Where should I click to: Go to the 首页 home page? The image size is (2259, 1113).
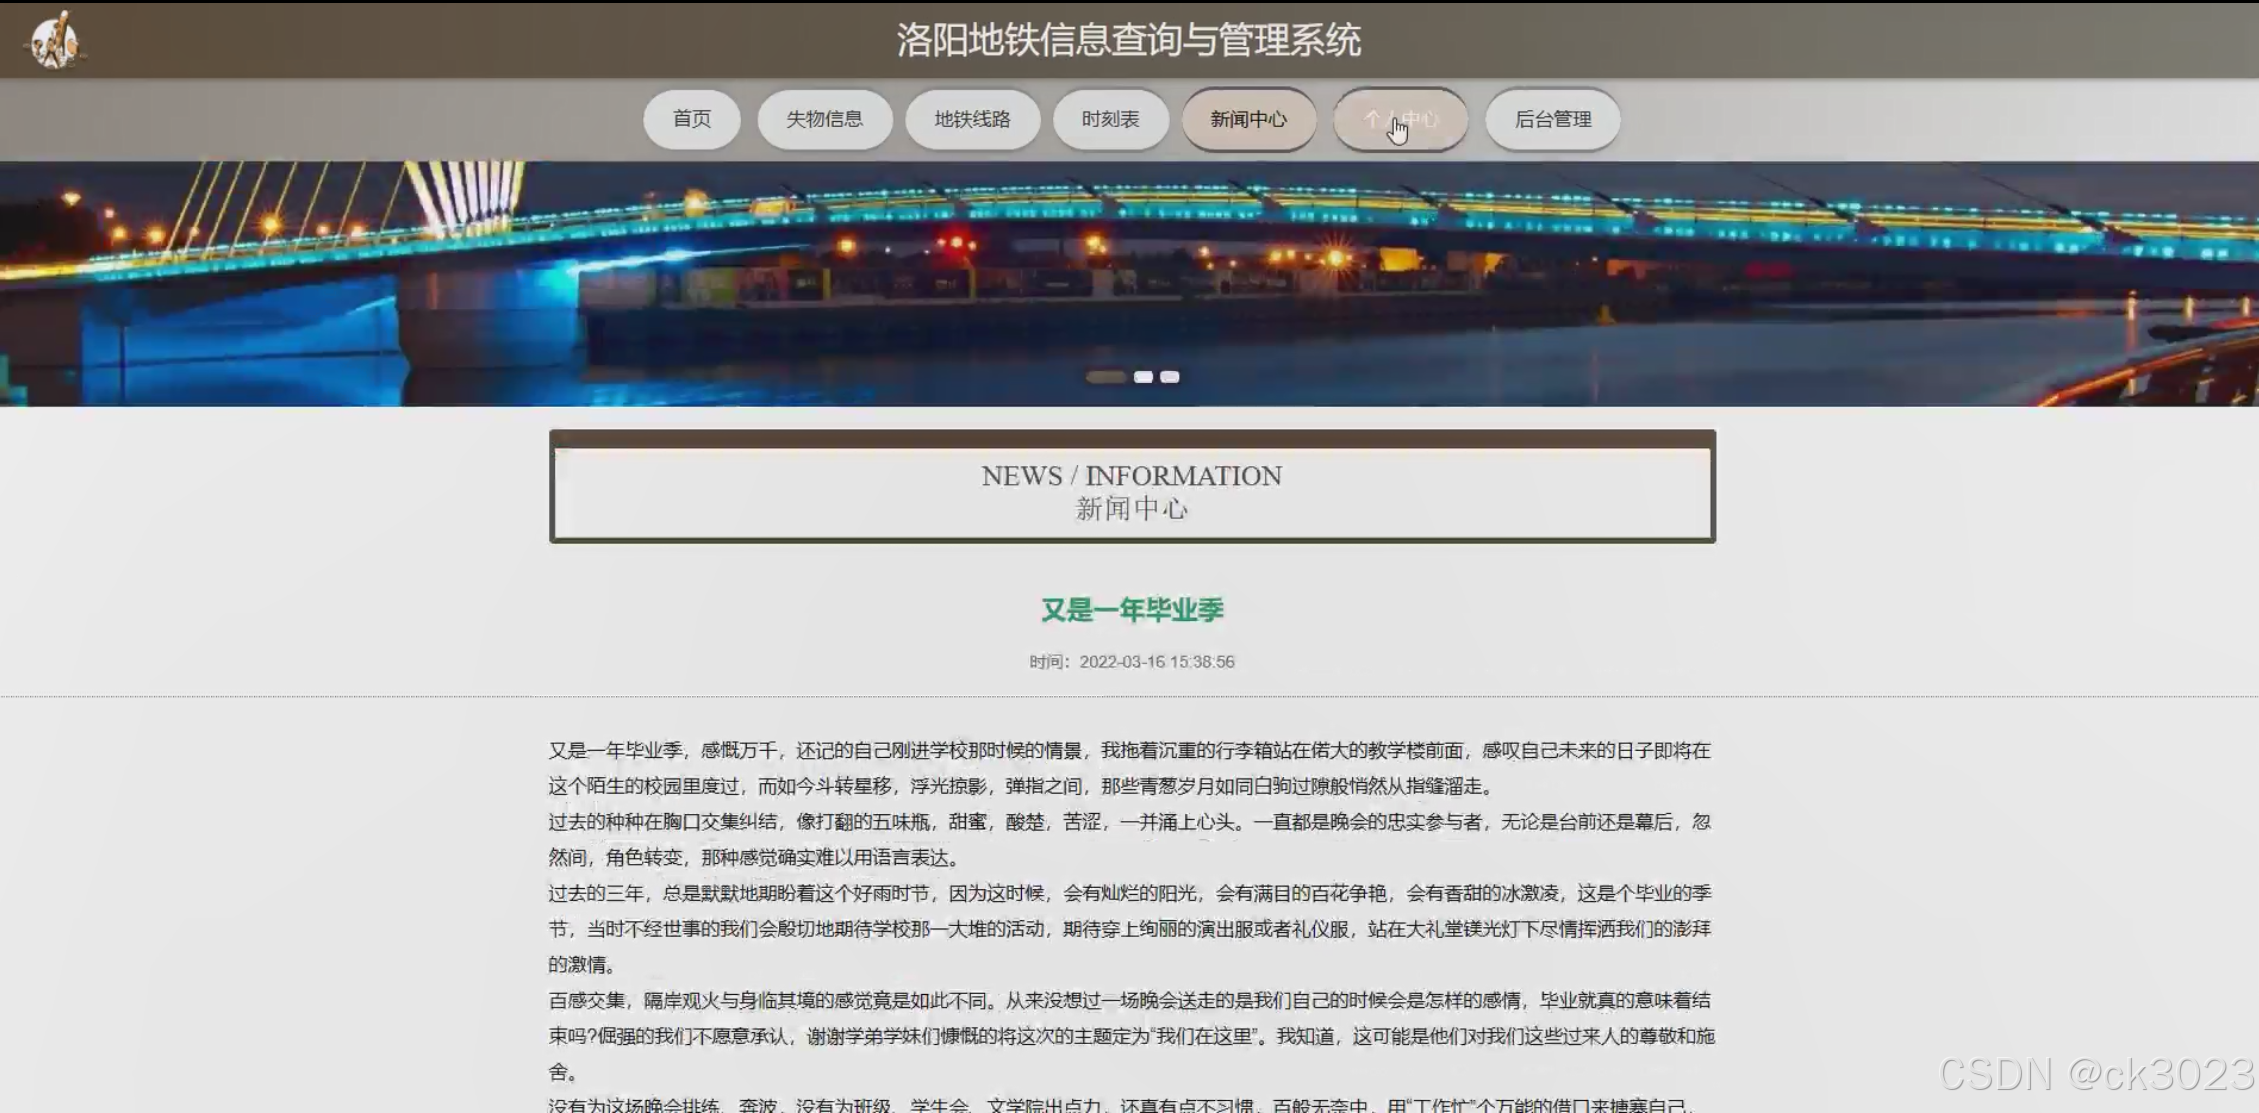pyautogui.click(x=692, y=119)
